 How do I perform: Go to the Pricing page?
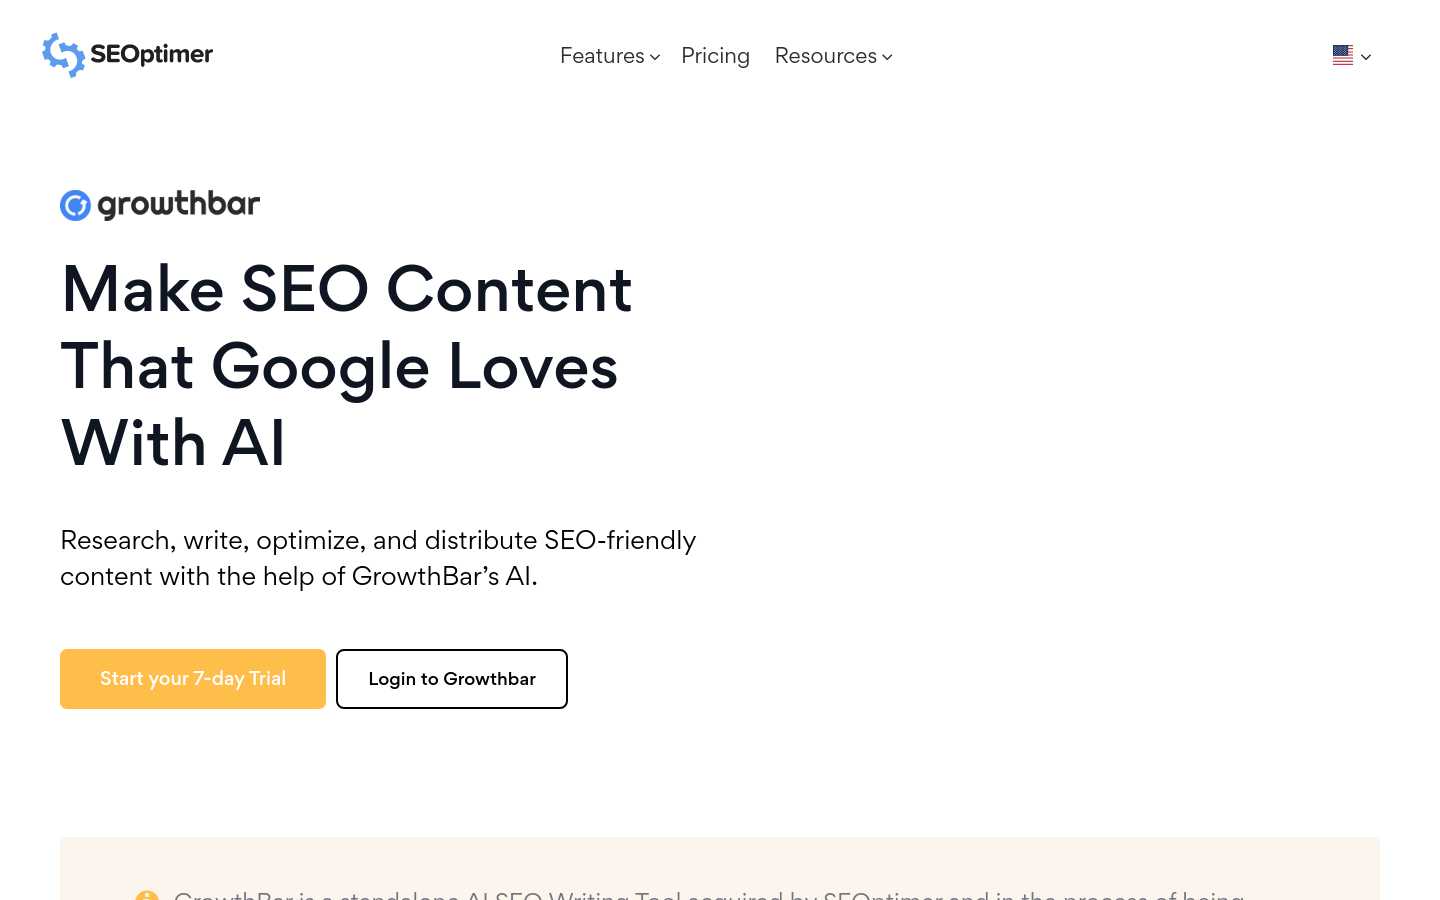[715, 56]
